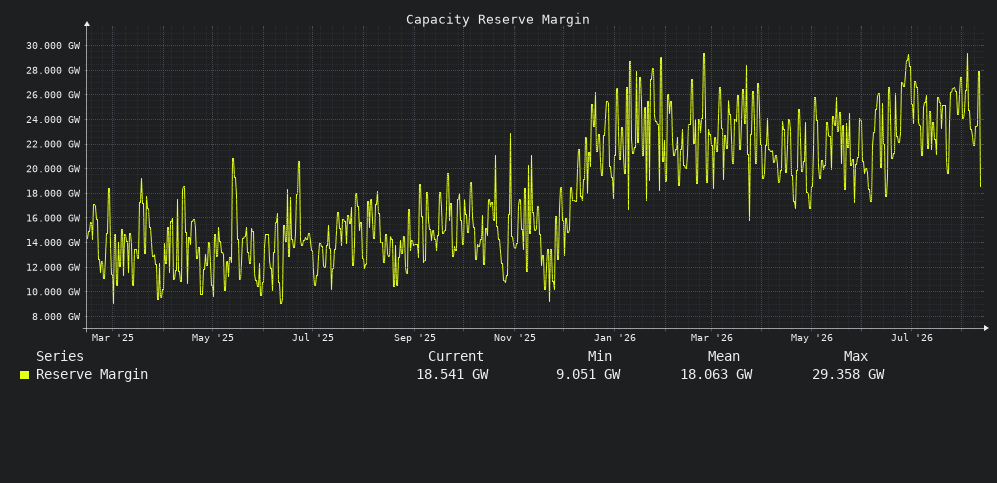Click the May '25 x-axis label
The height and width of the screenshot is (483, 997).
pos(212,338)
